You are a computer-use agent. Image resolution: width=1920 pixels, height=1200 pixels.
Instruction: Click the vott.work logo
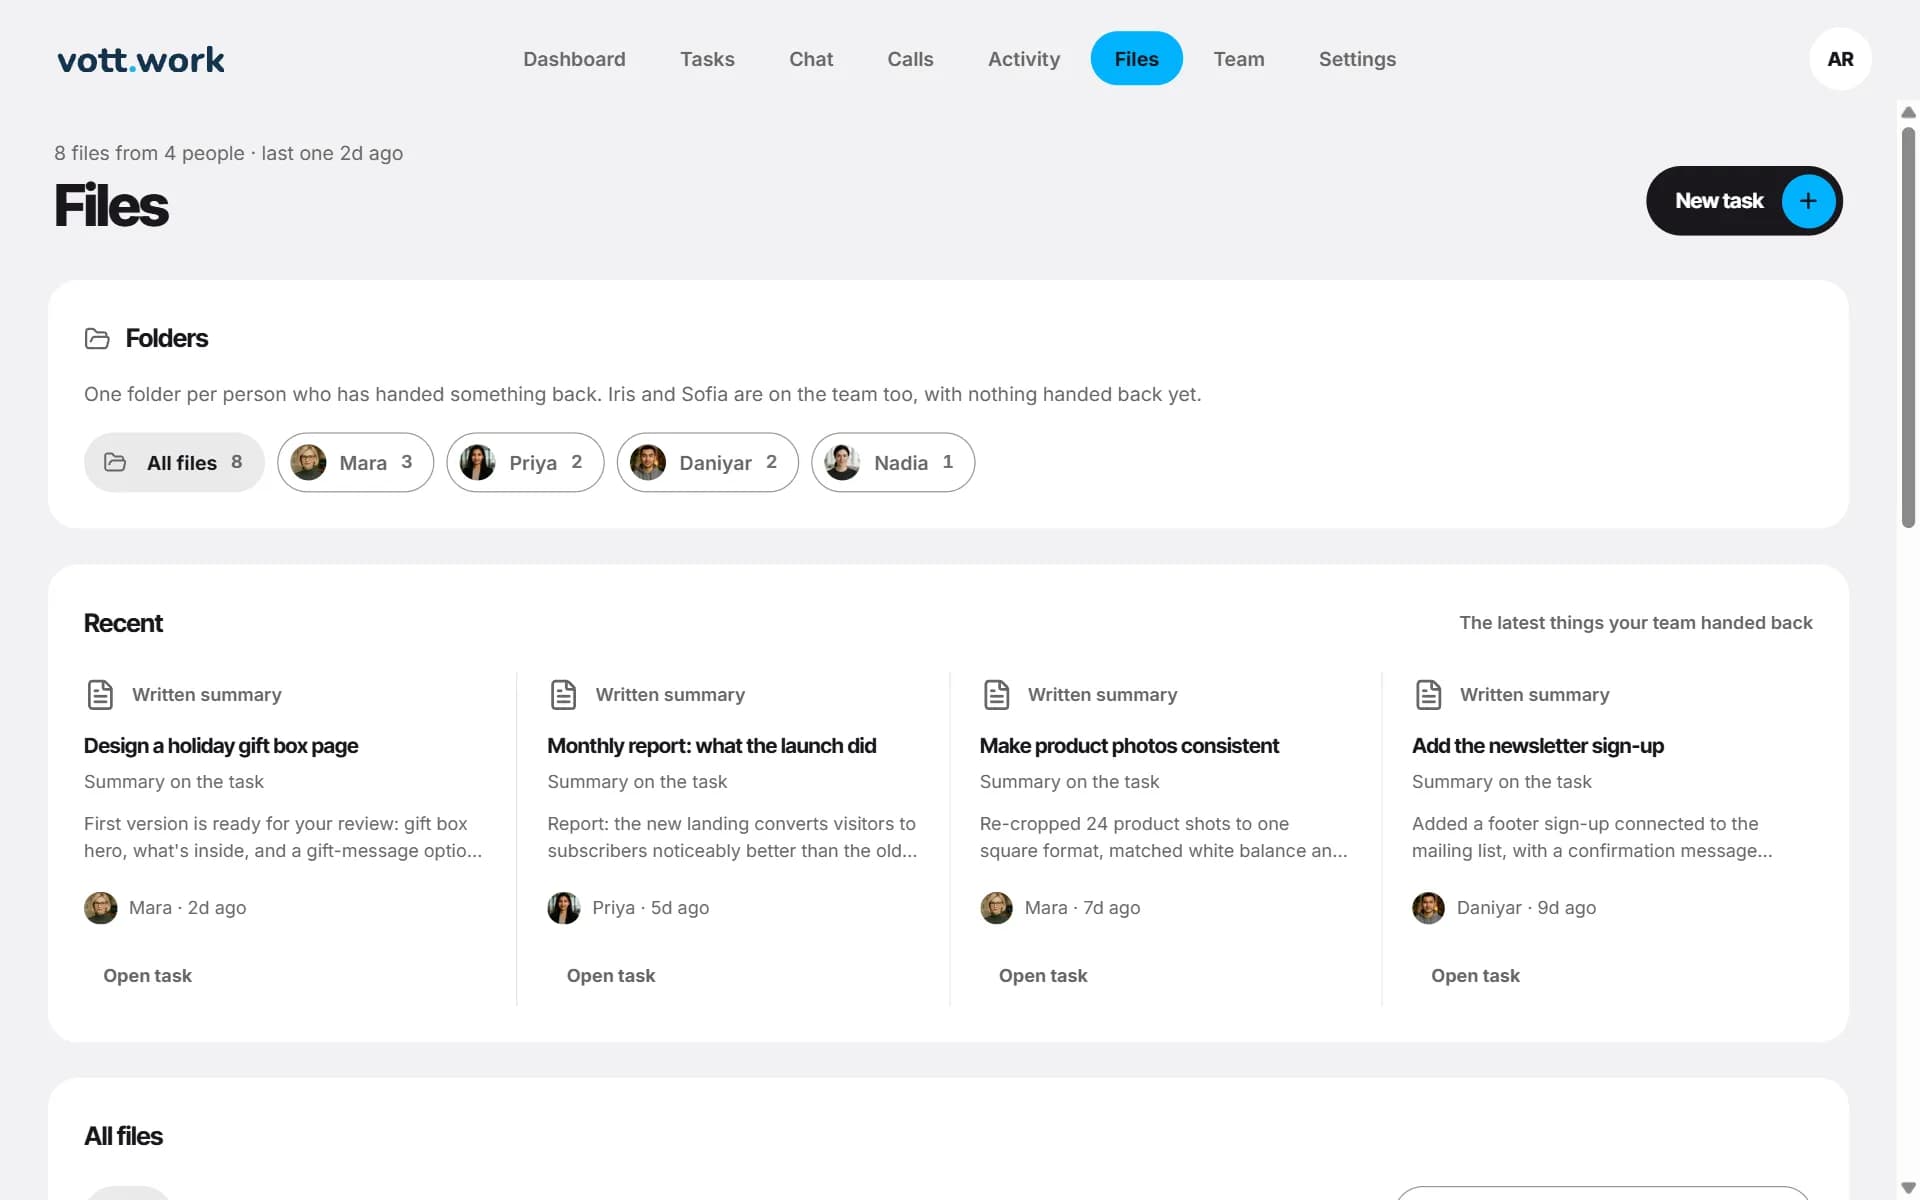click(141, 60)
